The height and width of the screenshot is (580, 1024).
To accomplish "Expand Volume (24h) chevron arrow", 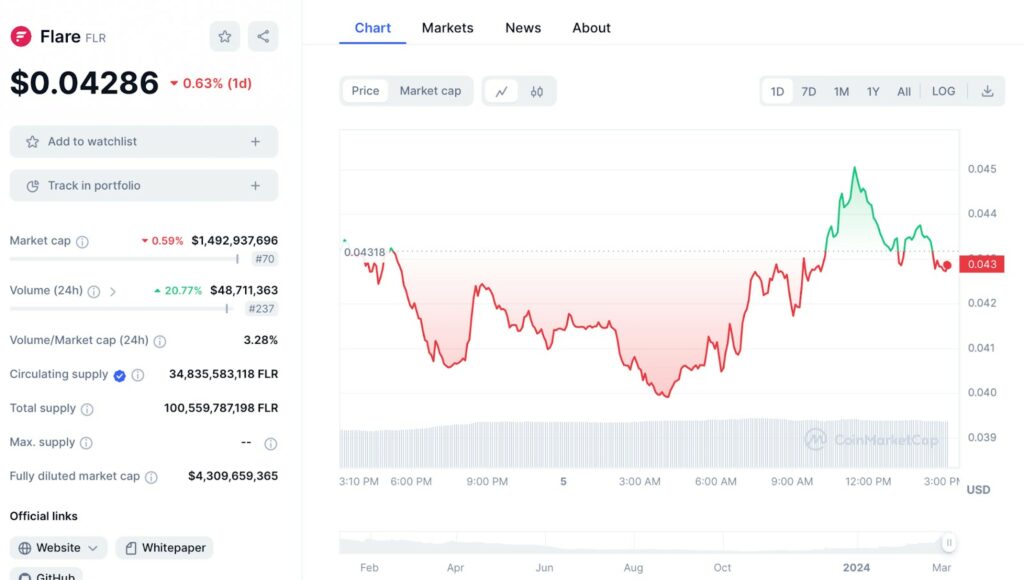I will [113, 291].
